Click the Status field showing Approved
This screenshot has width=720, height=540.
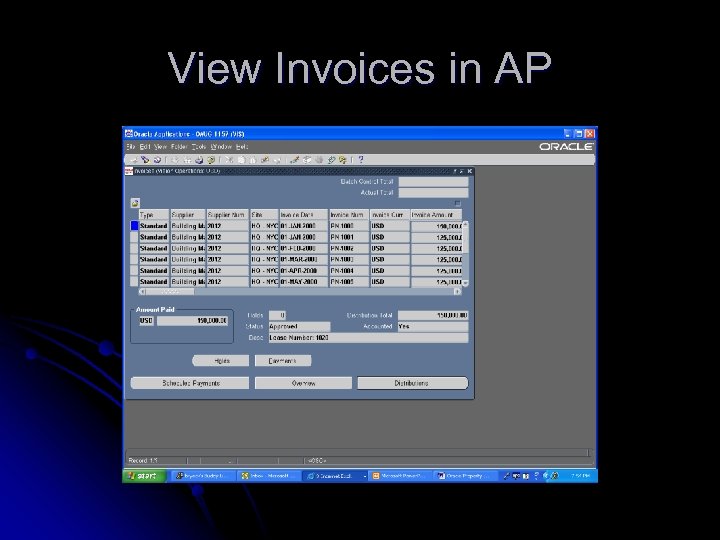299,326
